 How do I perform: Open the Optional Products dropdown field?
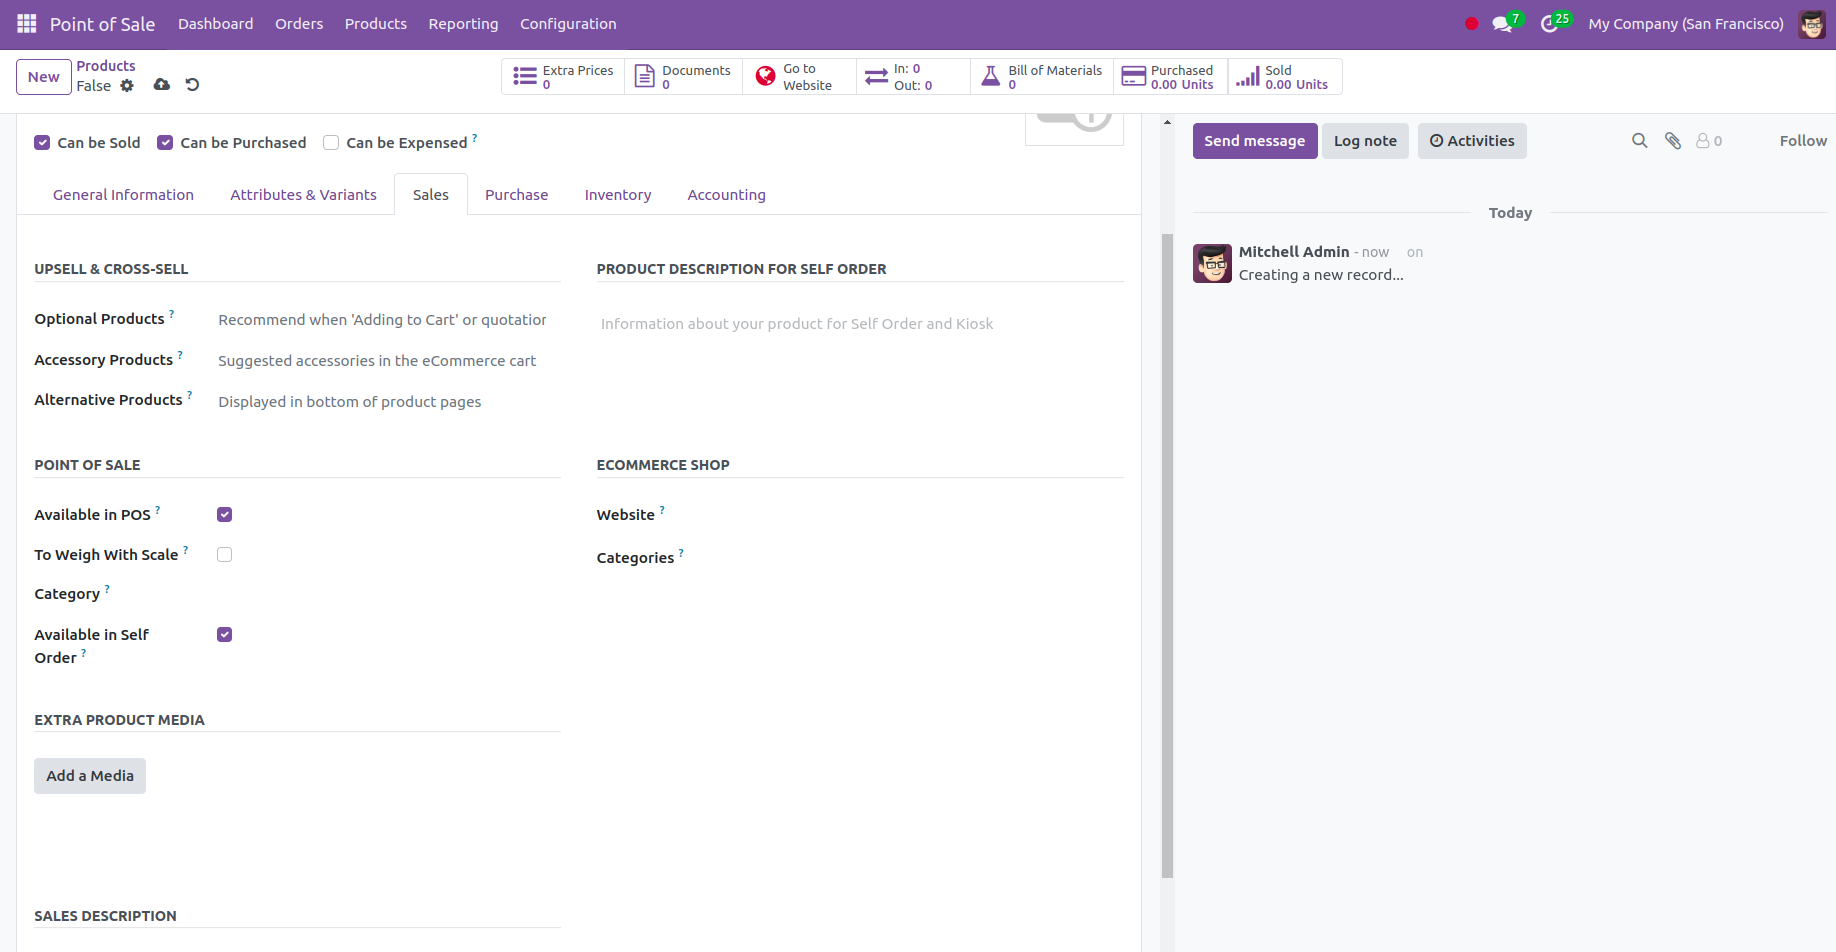(x=382, y=320)
